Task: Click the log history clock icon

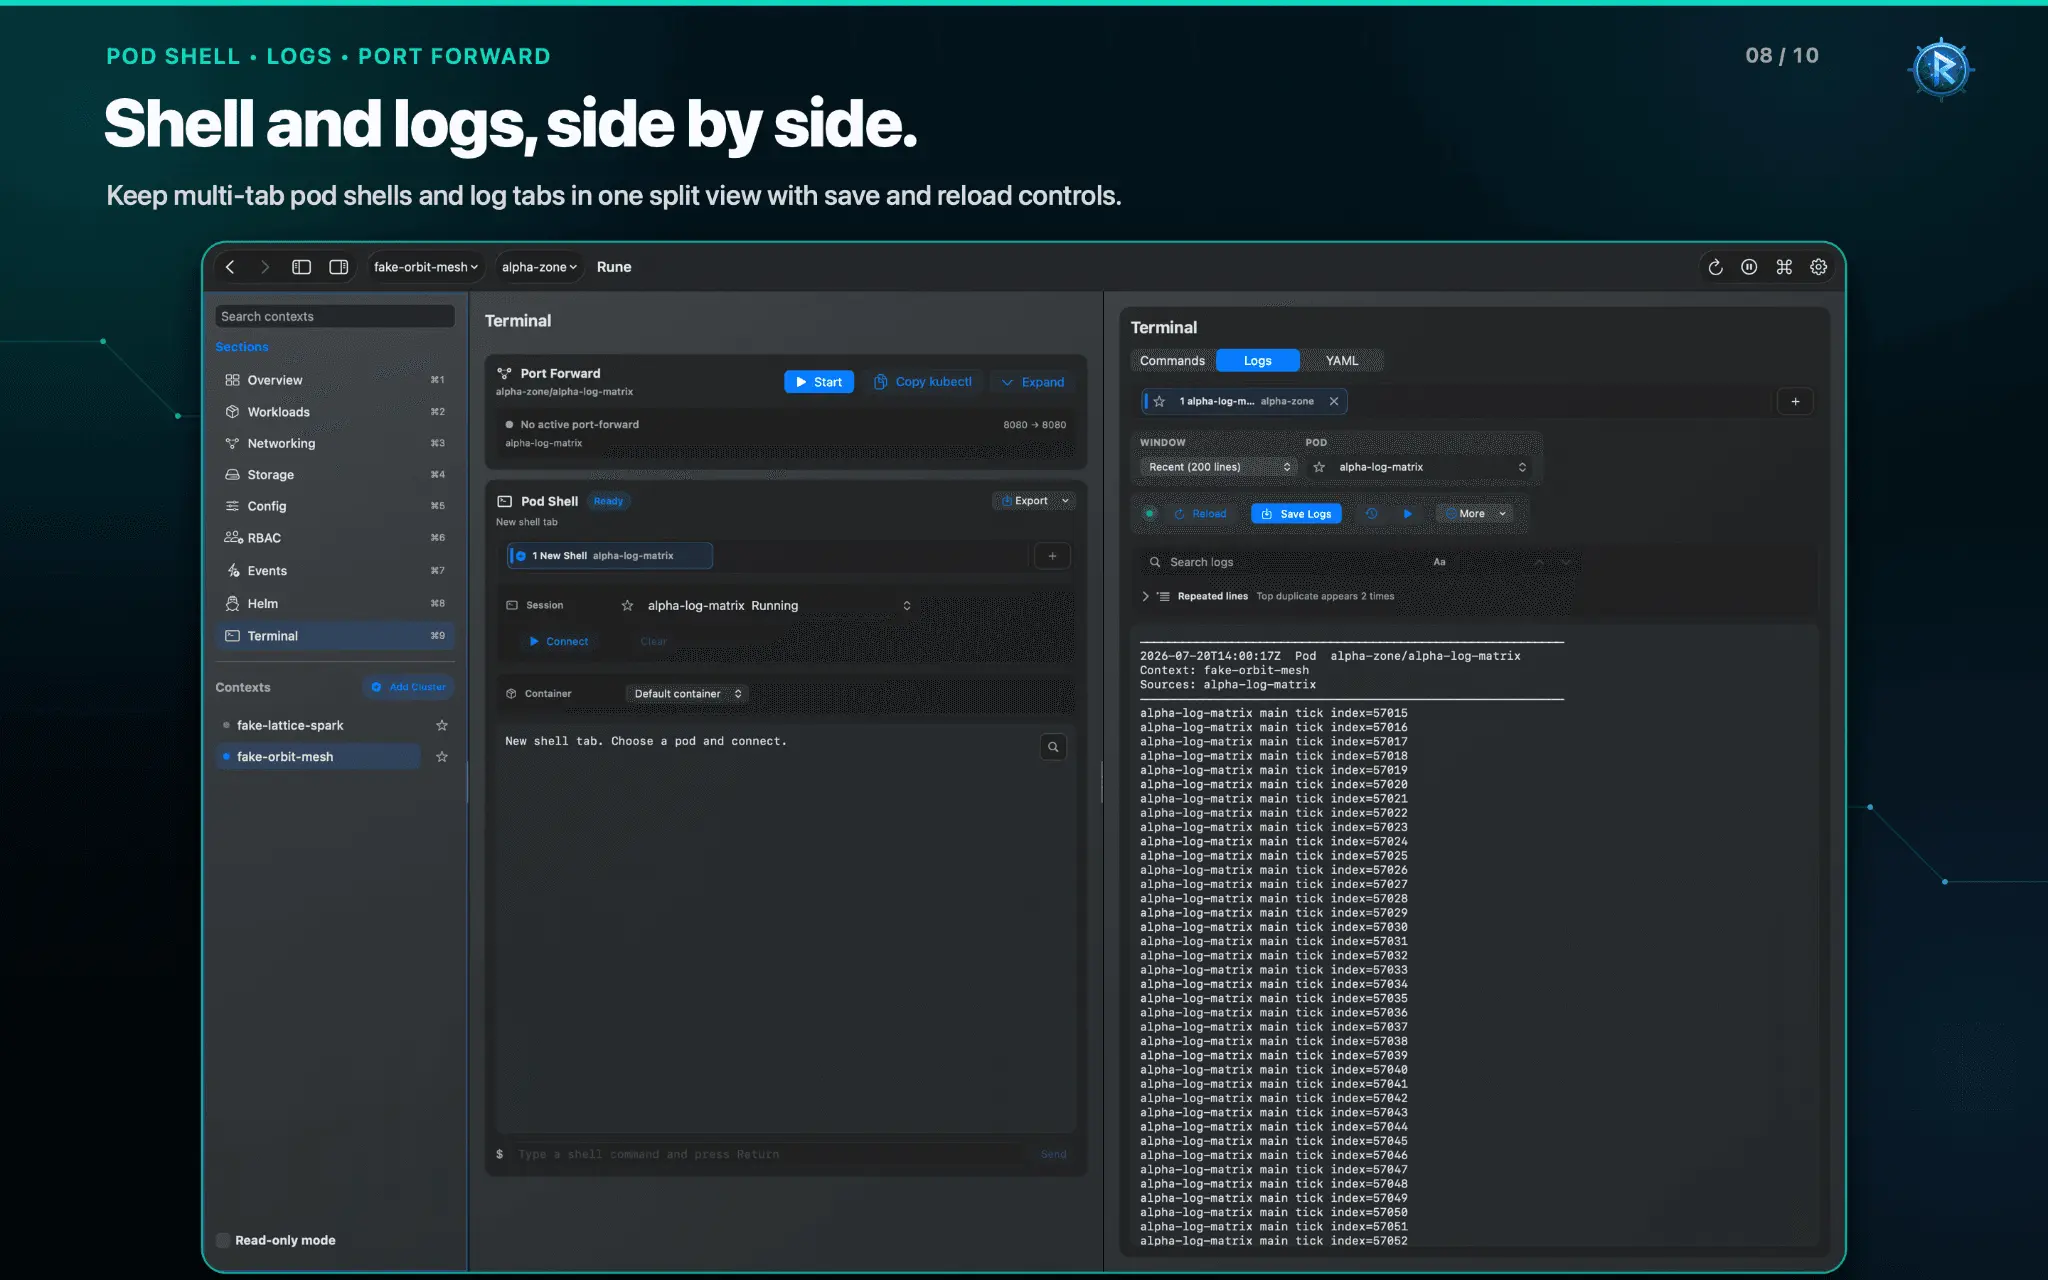Action: coord(1372,514)
